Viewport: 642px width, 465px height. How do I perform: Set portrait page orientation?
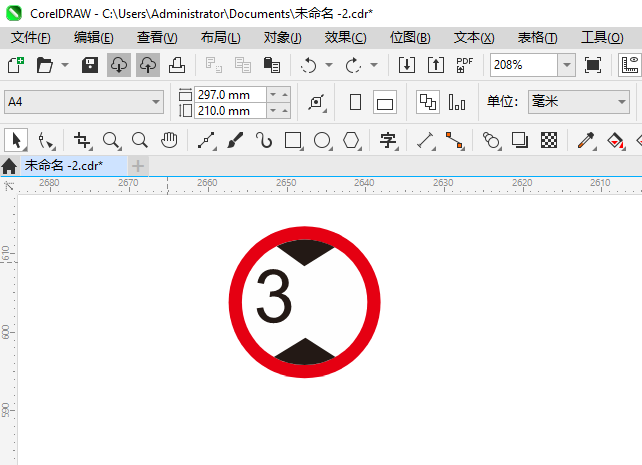coord(355,102)
